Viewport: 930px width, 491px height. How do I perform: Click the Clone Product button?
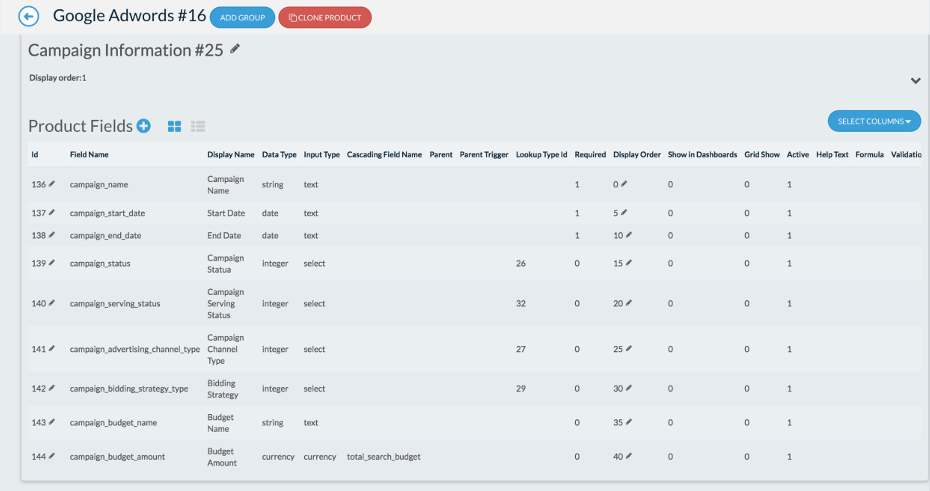click(x=325, y=17)
